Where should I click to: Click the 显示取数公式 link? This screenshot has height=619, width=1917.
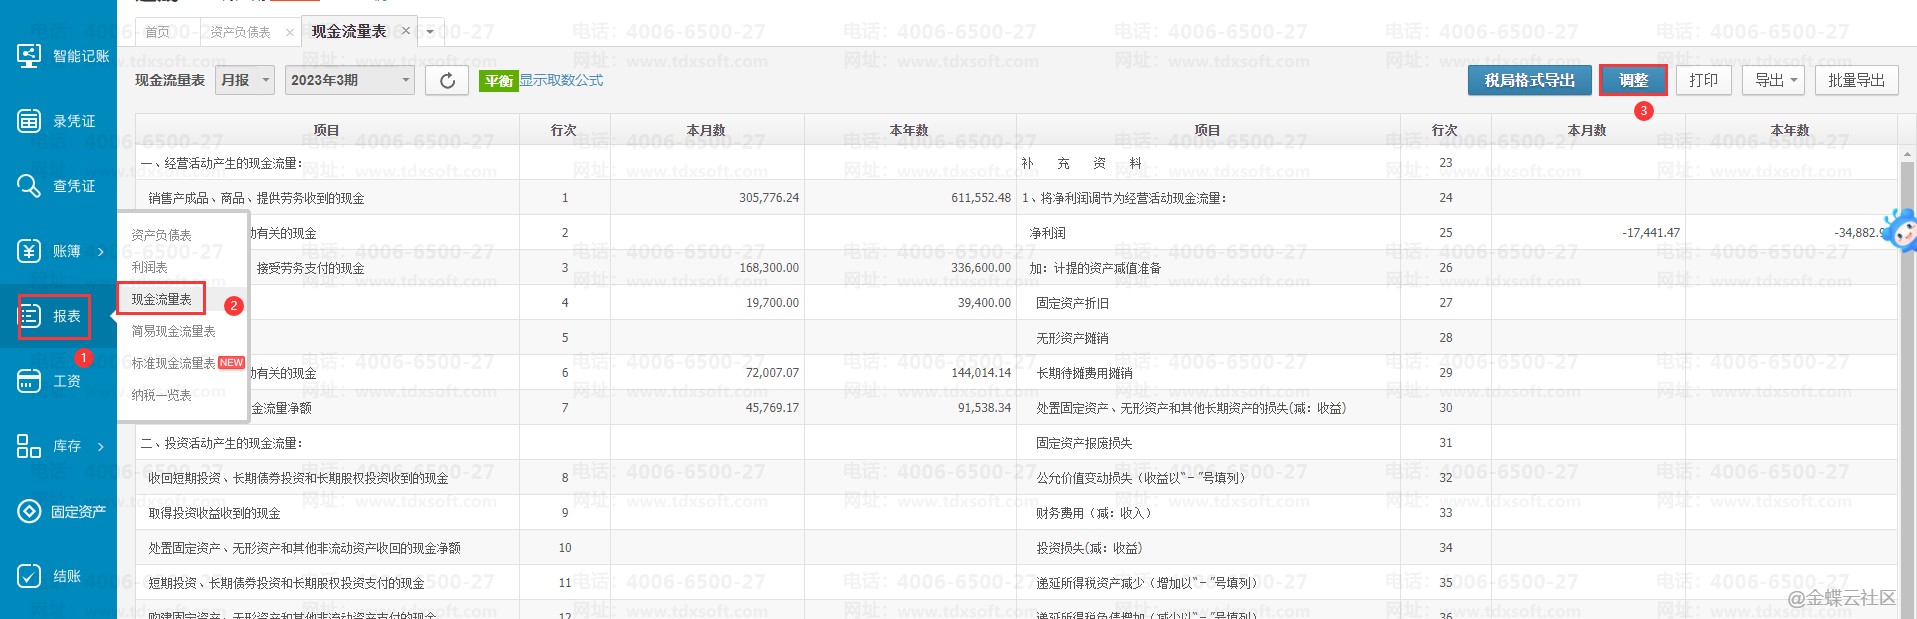(561, 80)
